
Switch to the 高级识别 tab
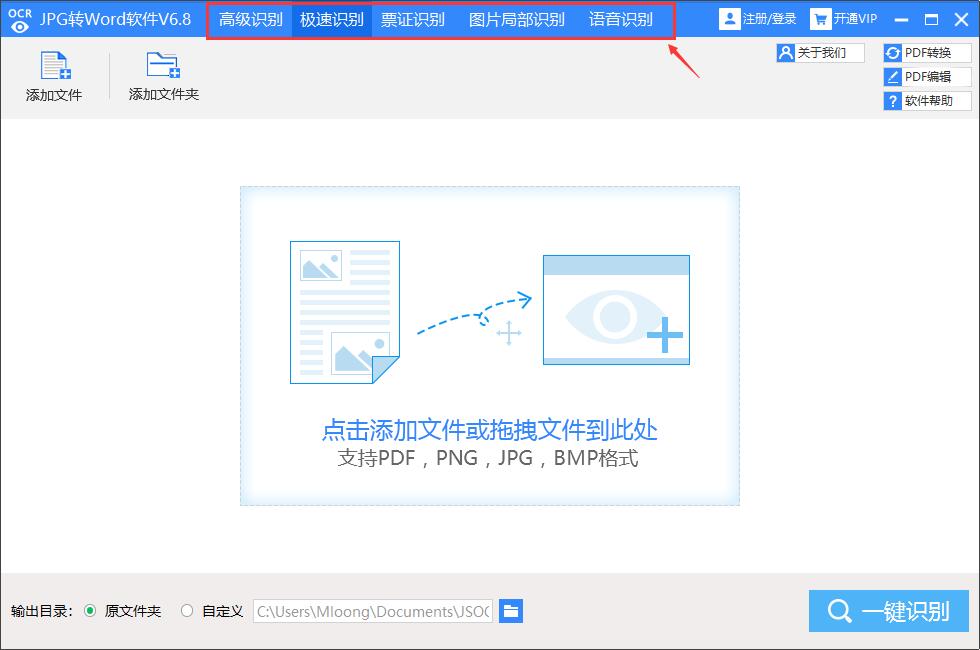[x=251, y=20]
